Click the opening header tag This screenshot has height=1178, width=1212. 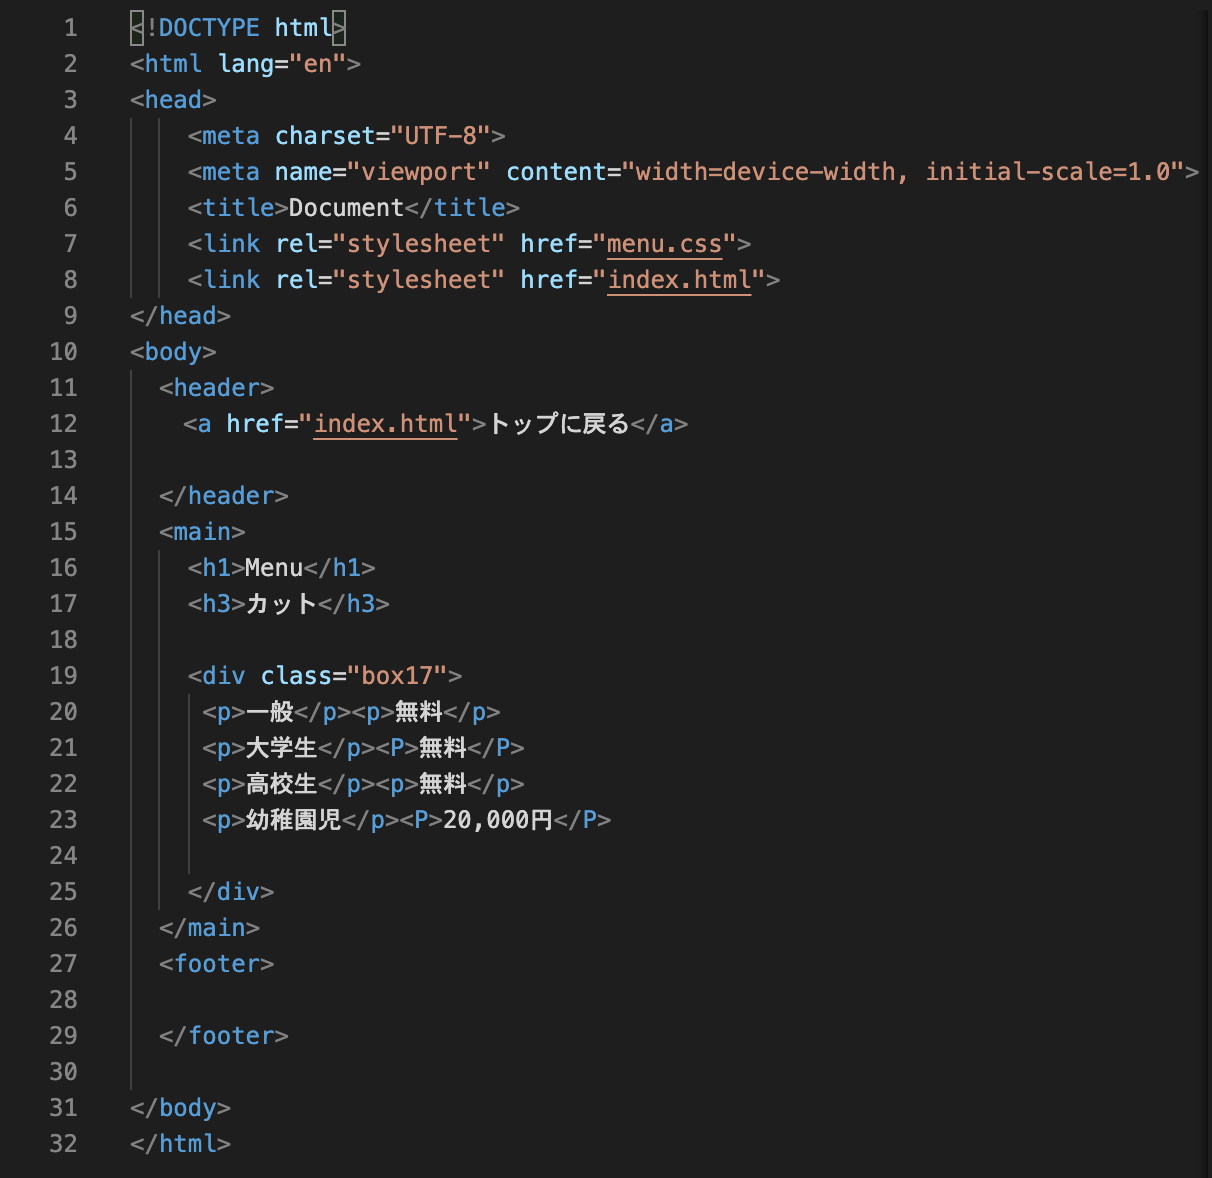pyautogui.click(x=216, y=388)
